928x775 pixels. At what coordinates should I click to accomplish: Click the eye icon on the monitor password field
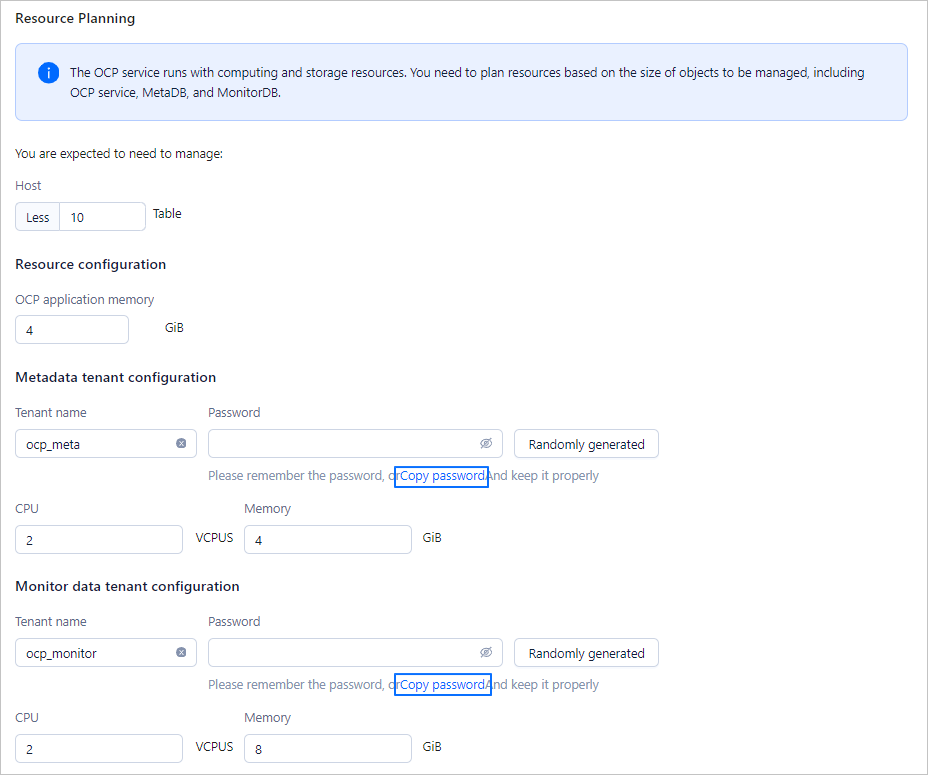(486, 652)
